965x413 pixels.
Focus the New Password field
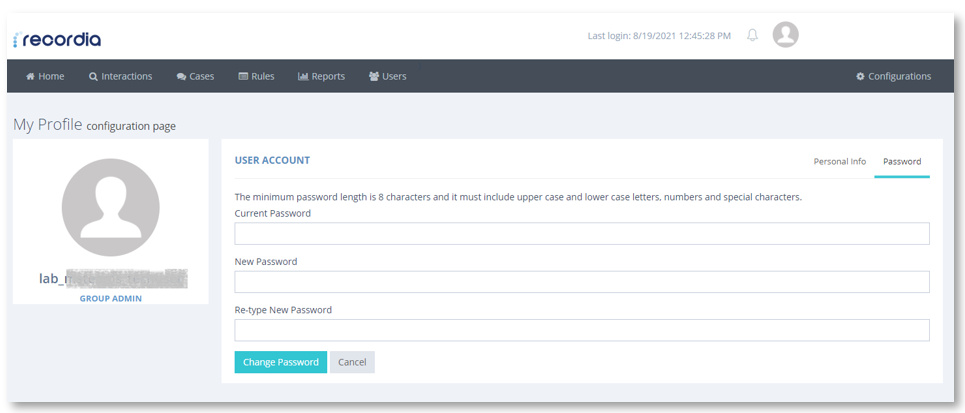point(582,282)
